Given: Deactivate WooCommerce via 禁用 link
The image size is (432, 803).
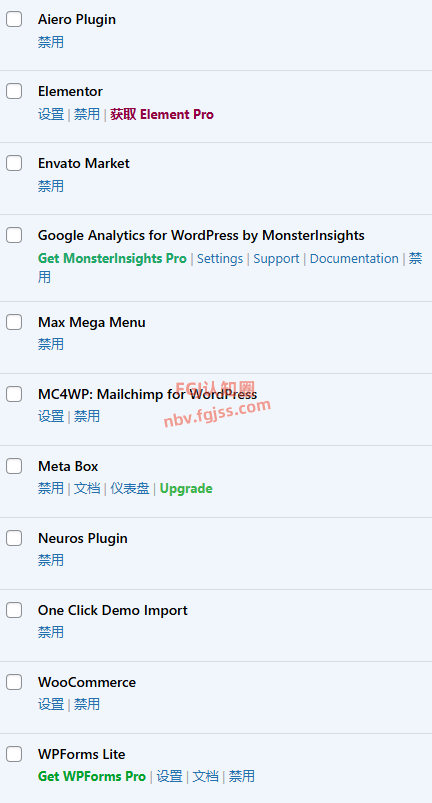Looking at the screenshot, I should tap(87, 704).
